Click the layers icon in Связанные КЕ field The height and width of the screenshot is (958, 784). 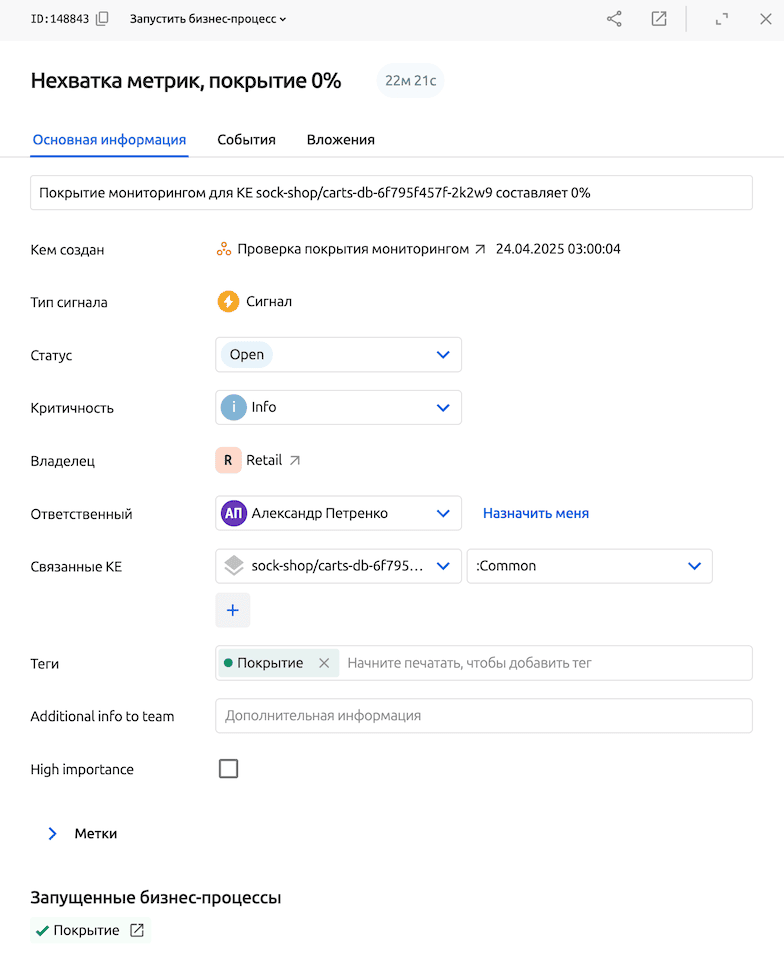point(234,566)
